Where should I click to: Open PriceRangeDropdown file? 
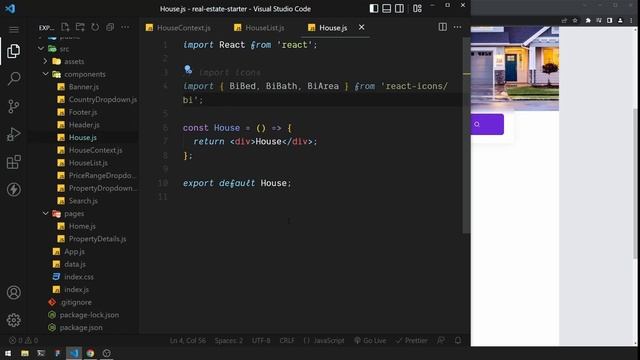point(102,176)
